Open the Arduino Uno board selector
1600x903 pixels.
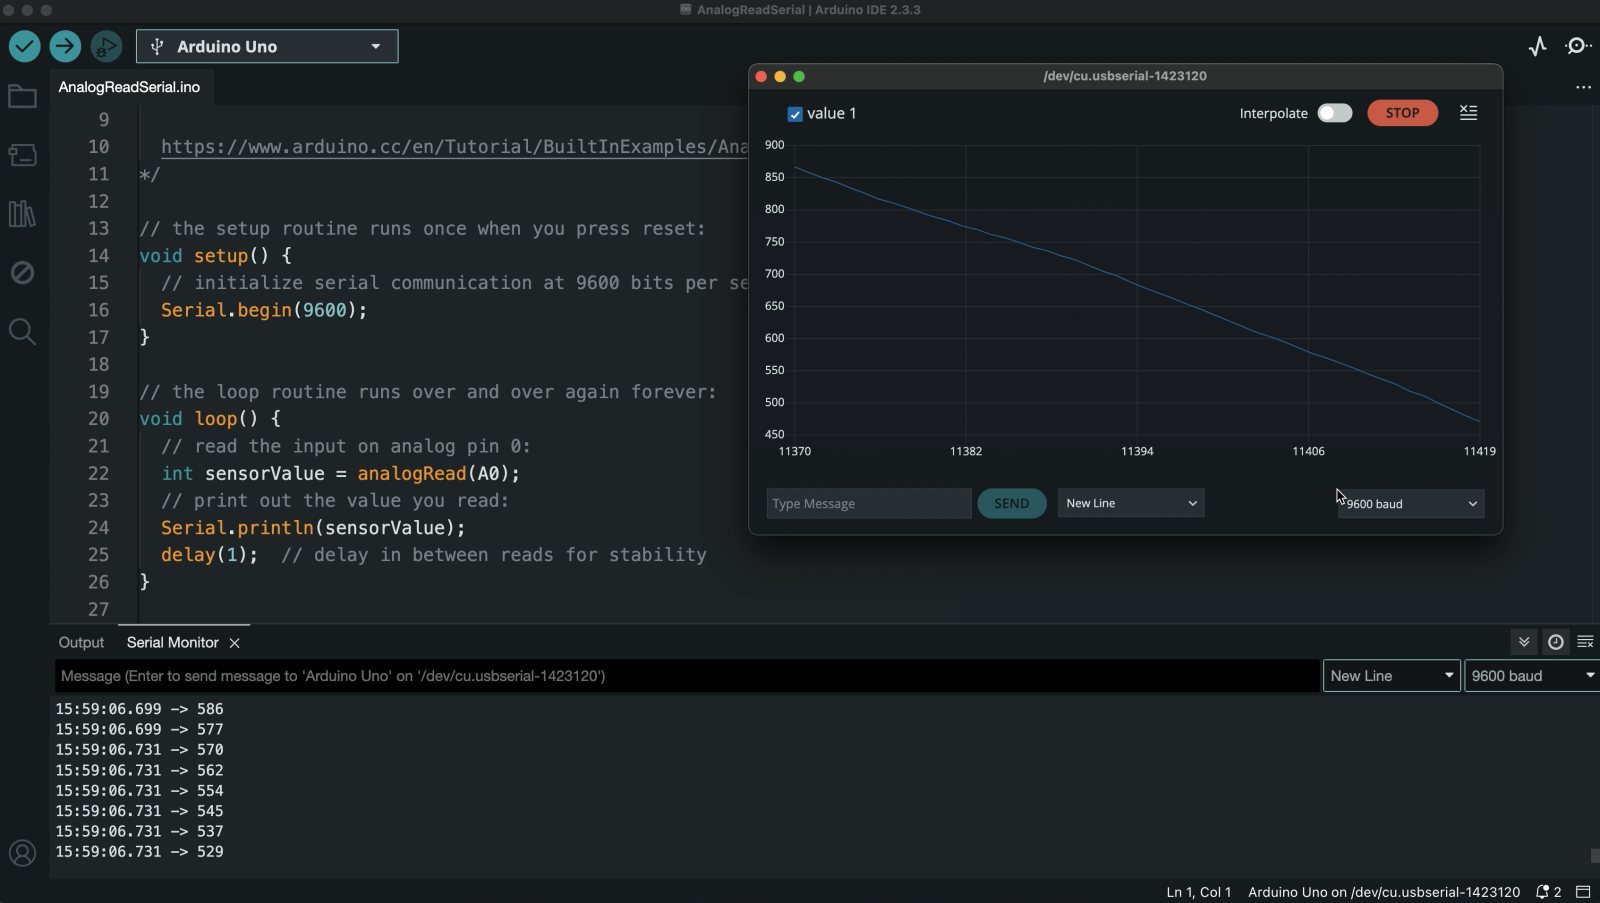click(x=267, y=46)
